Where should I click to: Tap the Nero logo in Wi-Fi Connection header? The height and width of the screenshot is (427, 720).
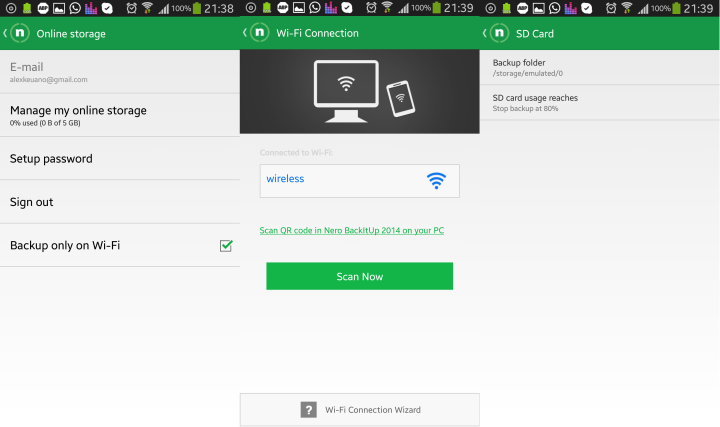pos(259,33)
